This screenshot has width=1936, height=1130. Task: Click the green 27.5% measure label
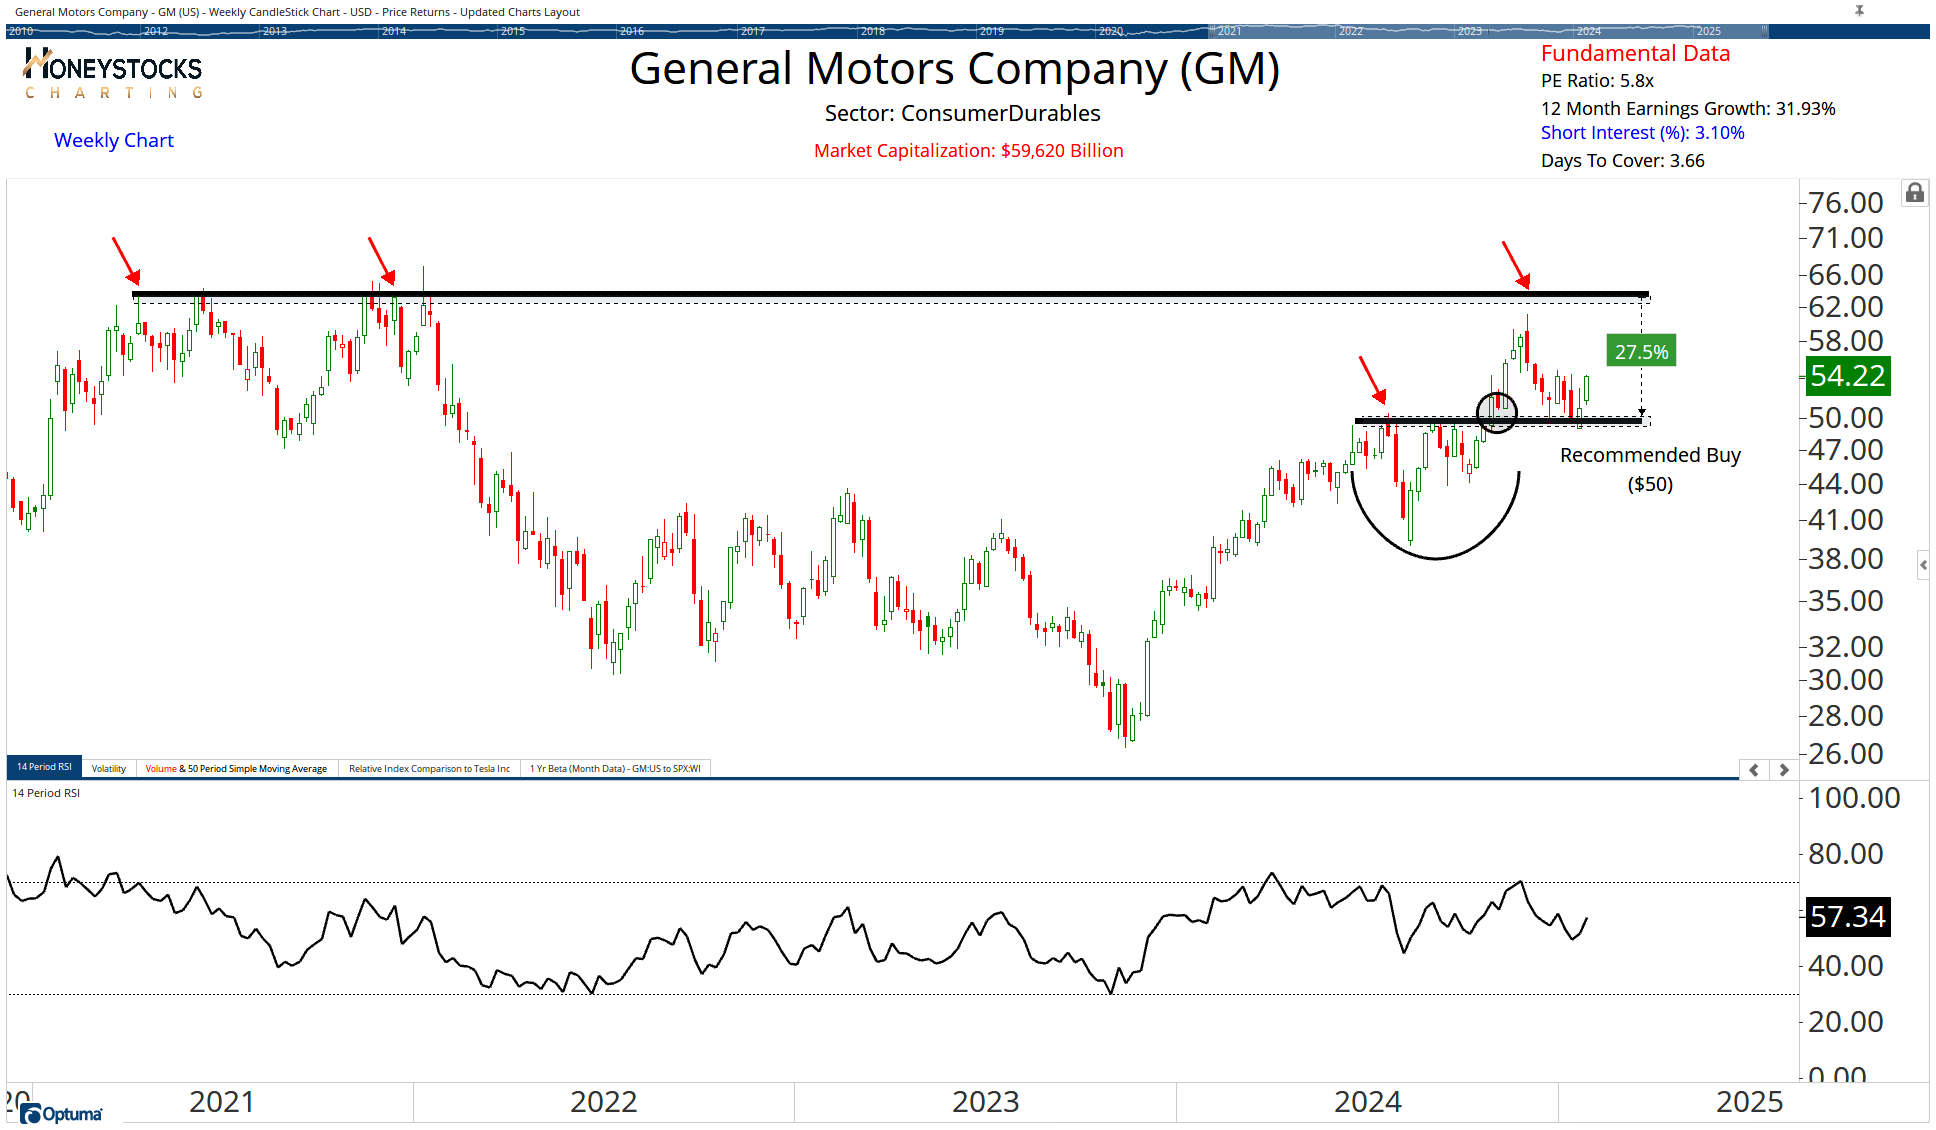tap(1641, 352)
